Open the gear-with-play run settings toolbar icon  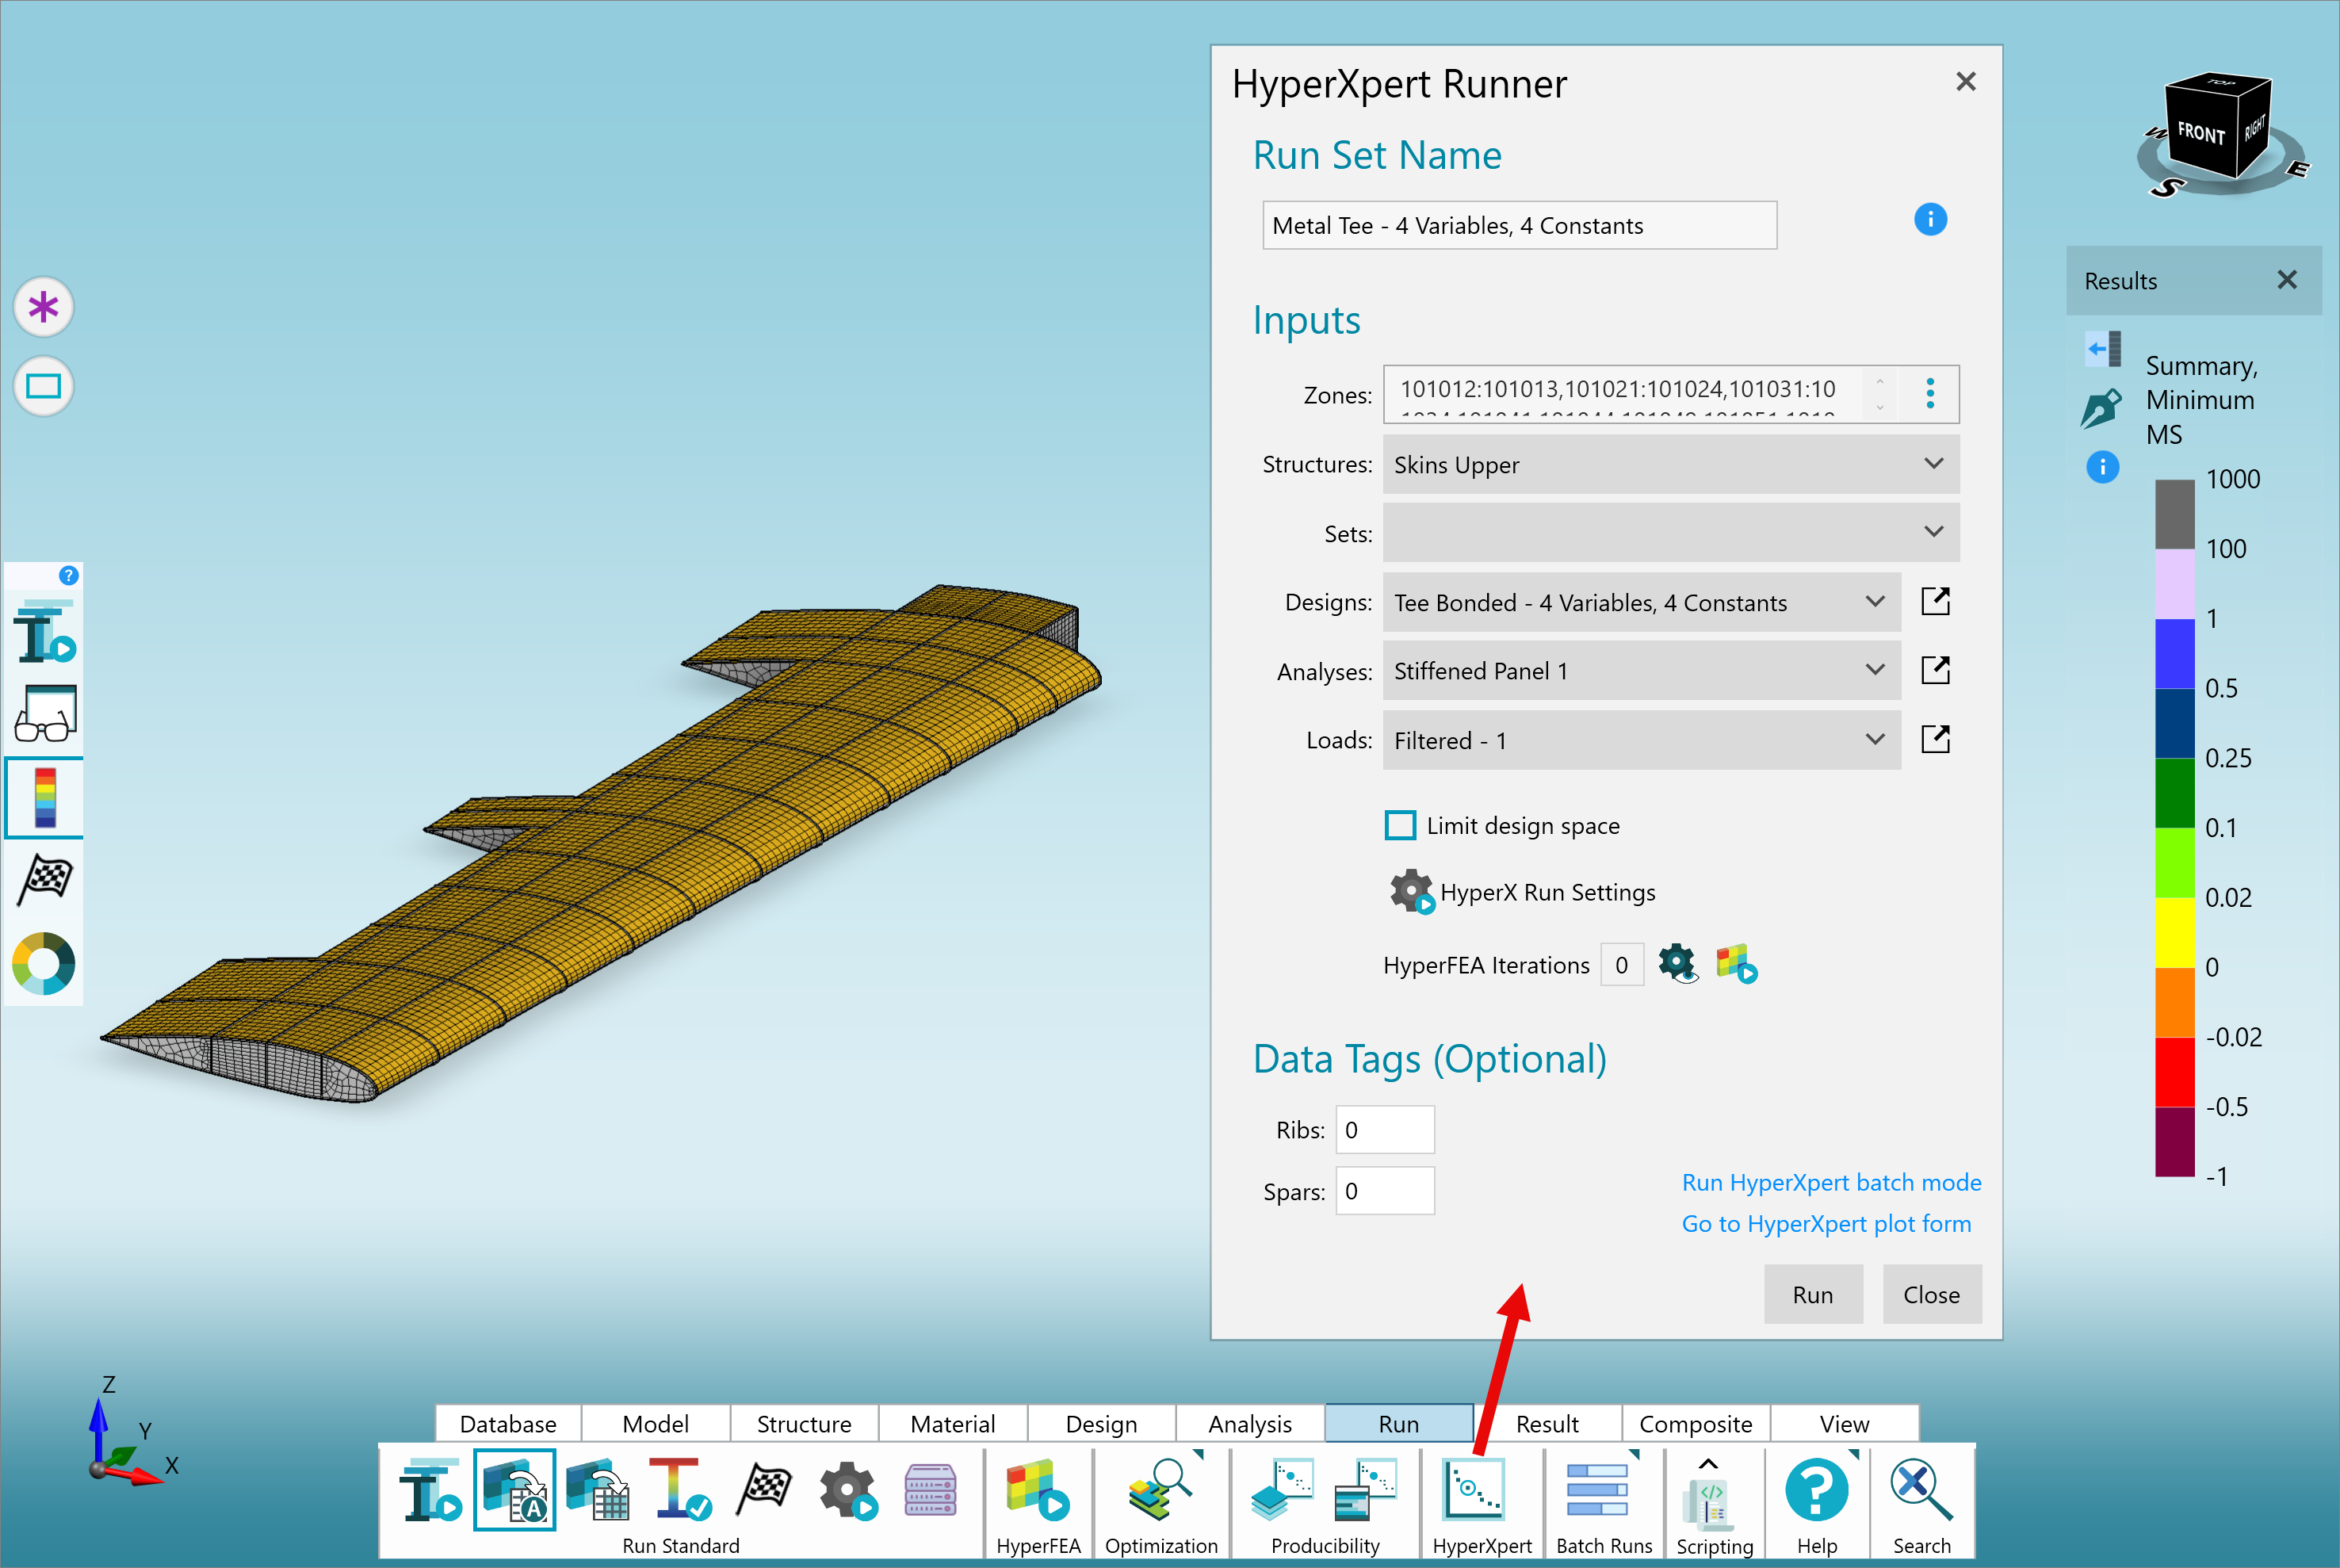(x=848, y=1491)
